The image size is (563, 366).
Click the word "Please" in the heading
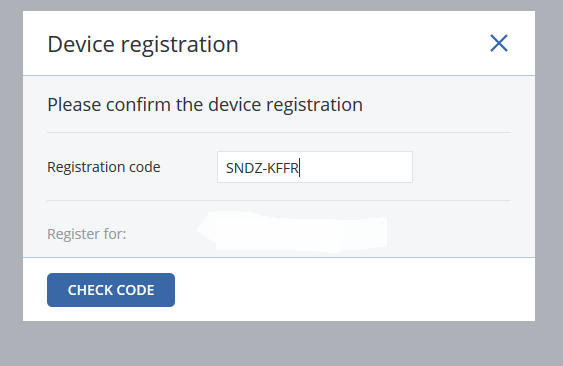tap(74, 105)
